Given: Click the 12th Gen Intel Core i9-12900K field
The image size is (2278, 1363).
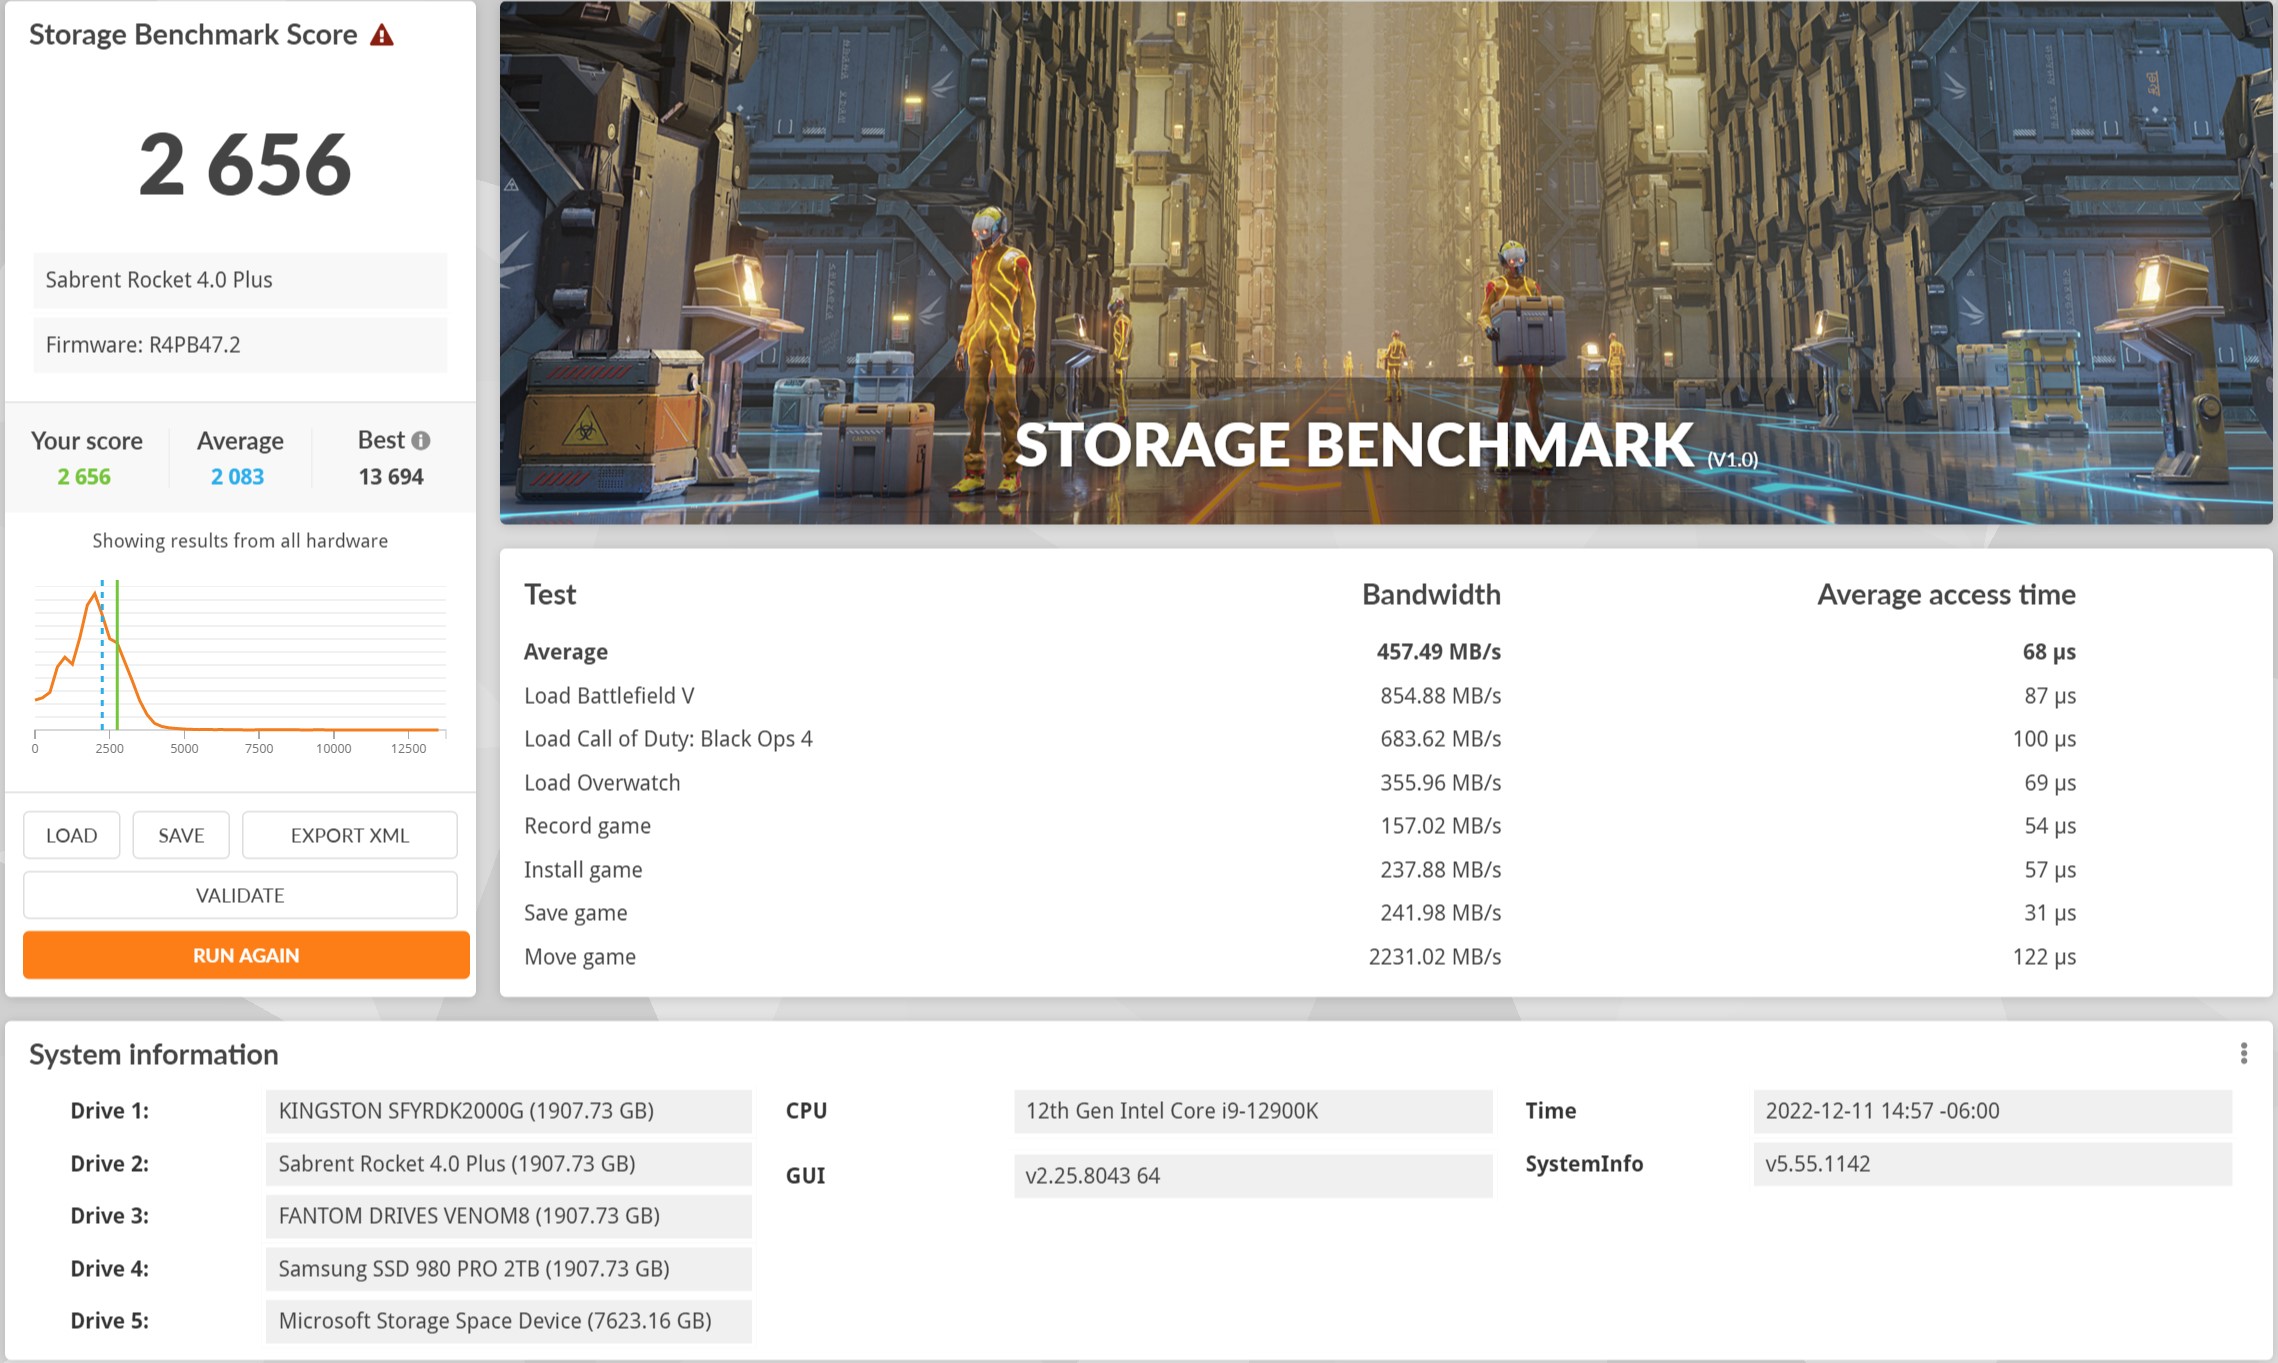Looking at the screenshot, I should click(x=1252, y=1111).
